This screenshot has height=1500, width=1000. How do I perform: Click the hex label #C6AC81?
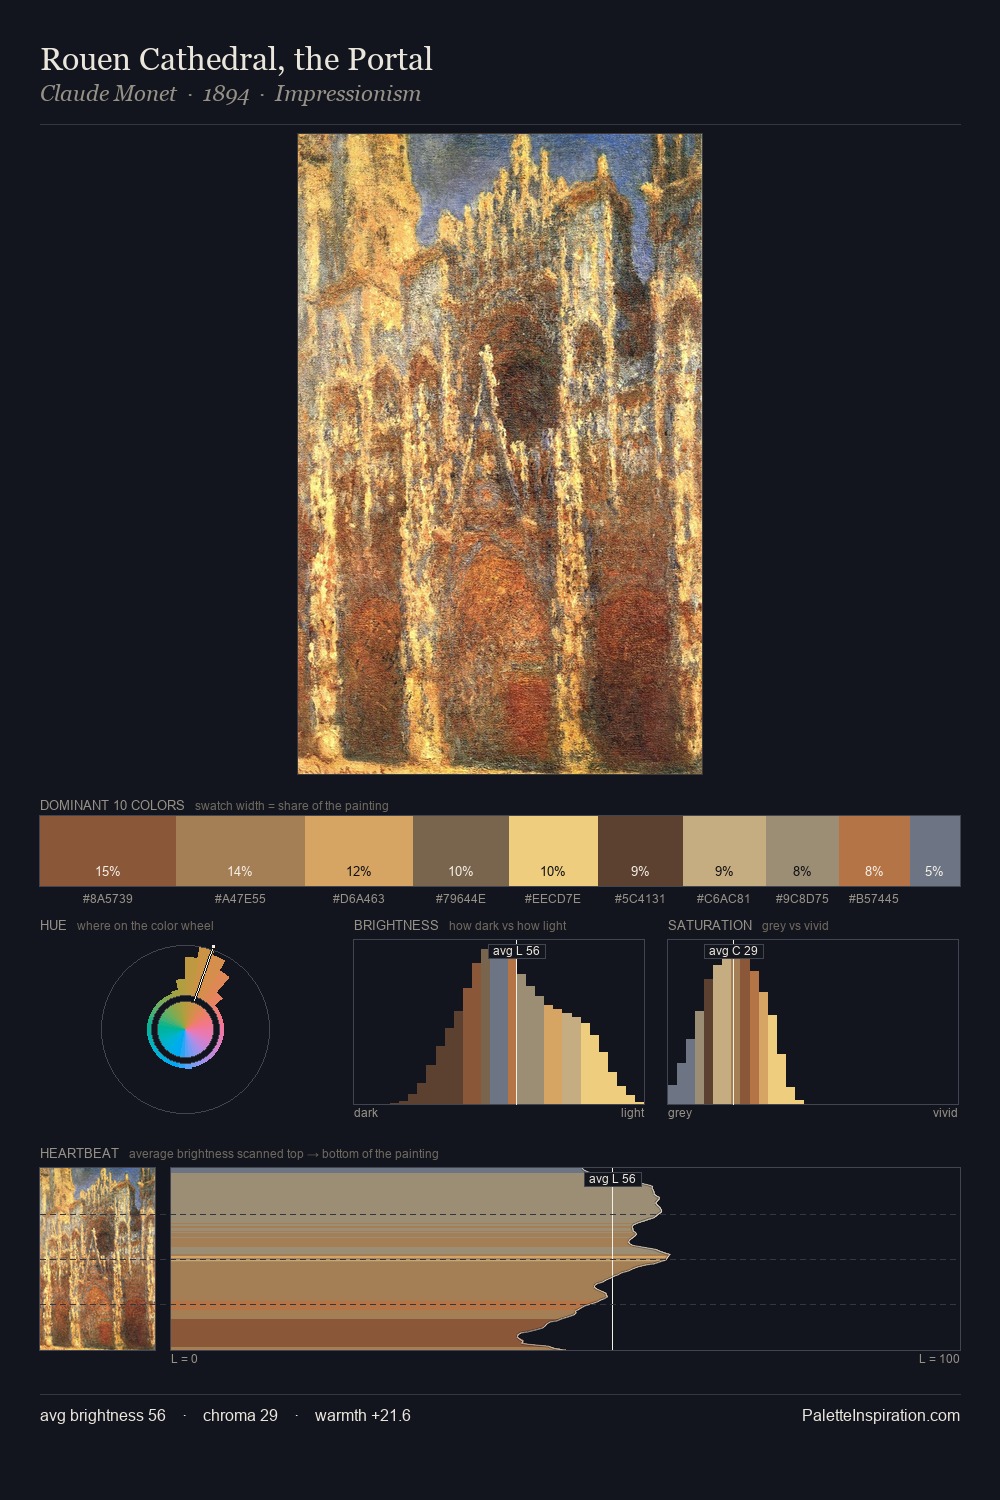(x=724, y=899)
